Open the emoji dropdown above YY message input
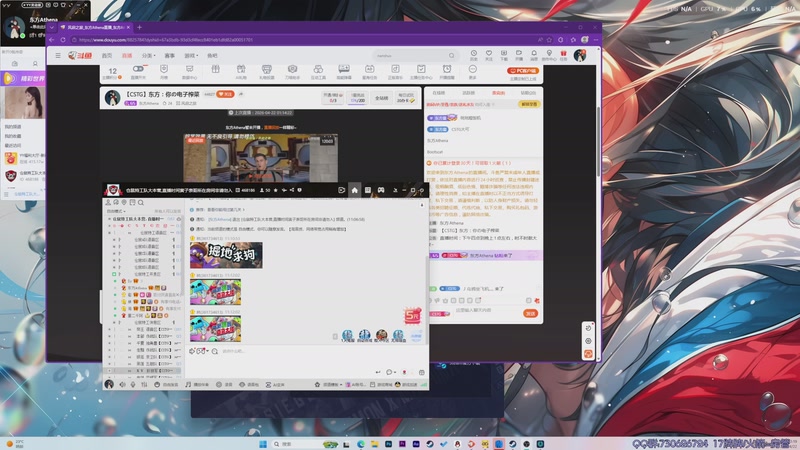Viewport: 800px width, 450px height. (x=207, y=351)
